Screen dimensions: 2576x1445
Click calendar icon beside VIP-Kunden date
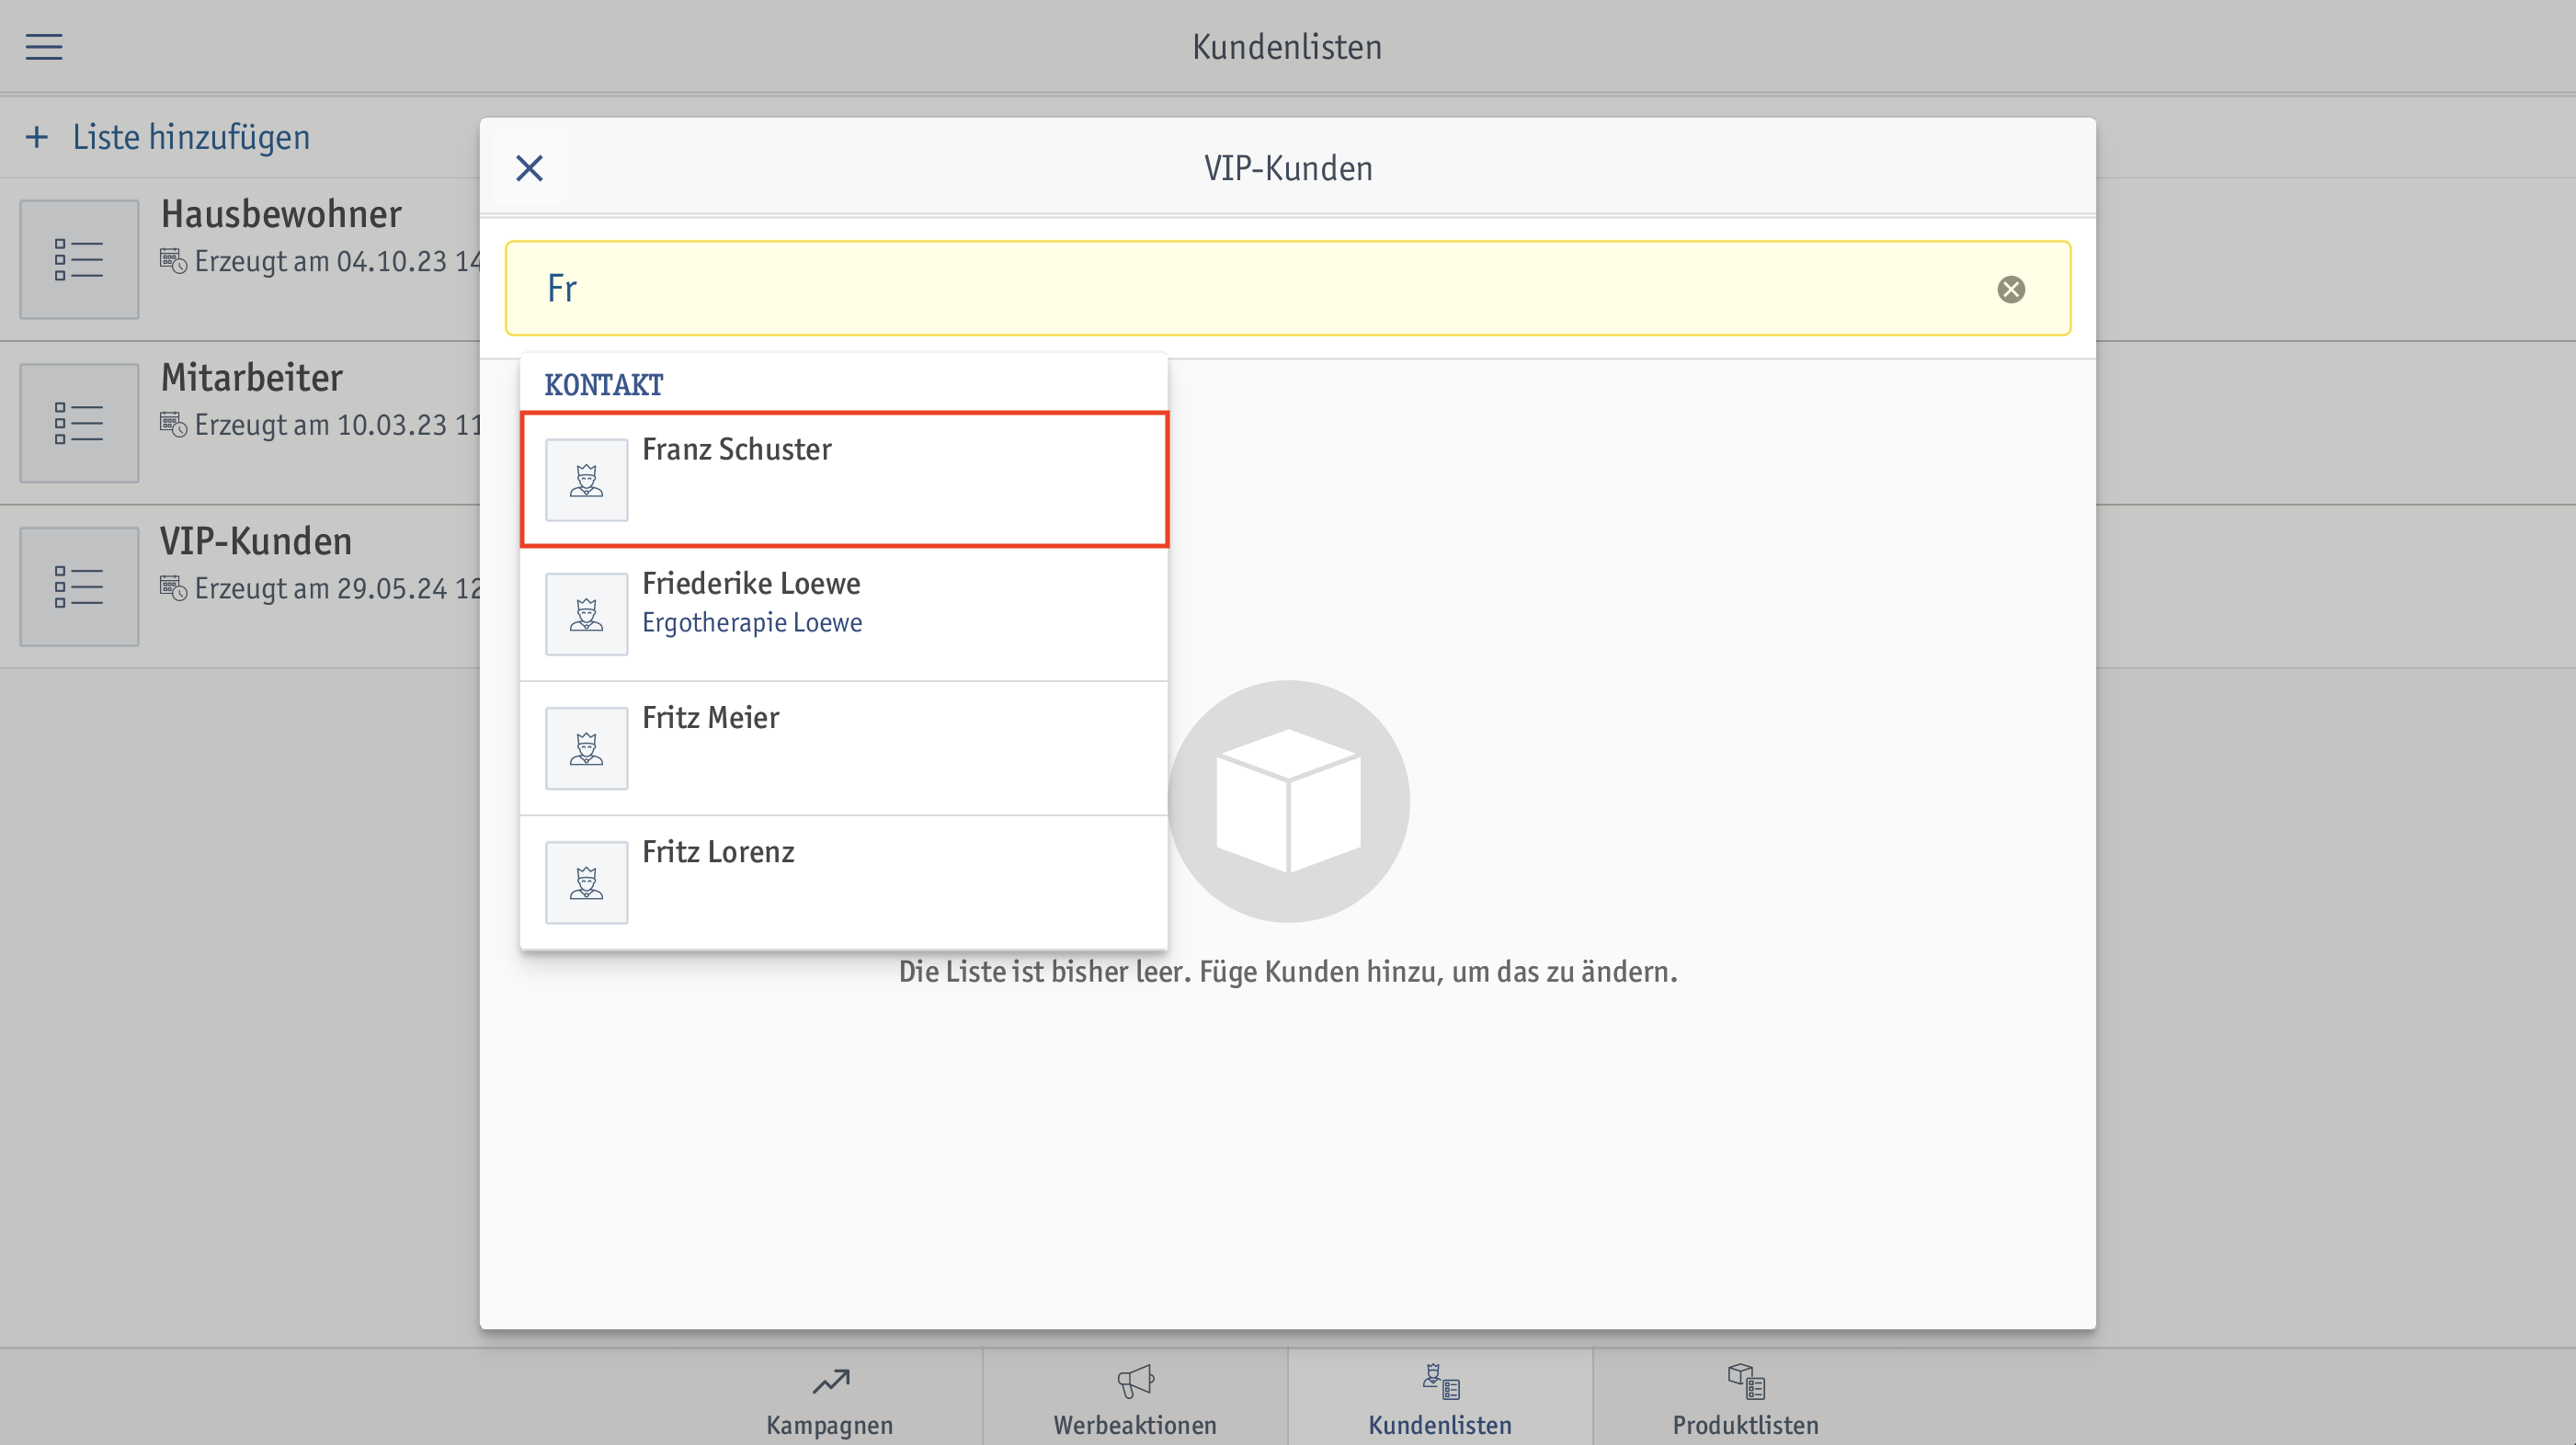click(173, 588)
